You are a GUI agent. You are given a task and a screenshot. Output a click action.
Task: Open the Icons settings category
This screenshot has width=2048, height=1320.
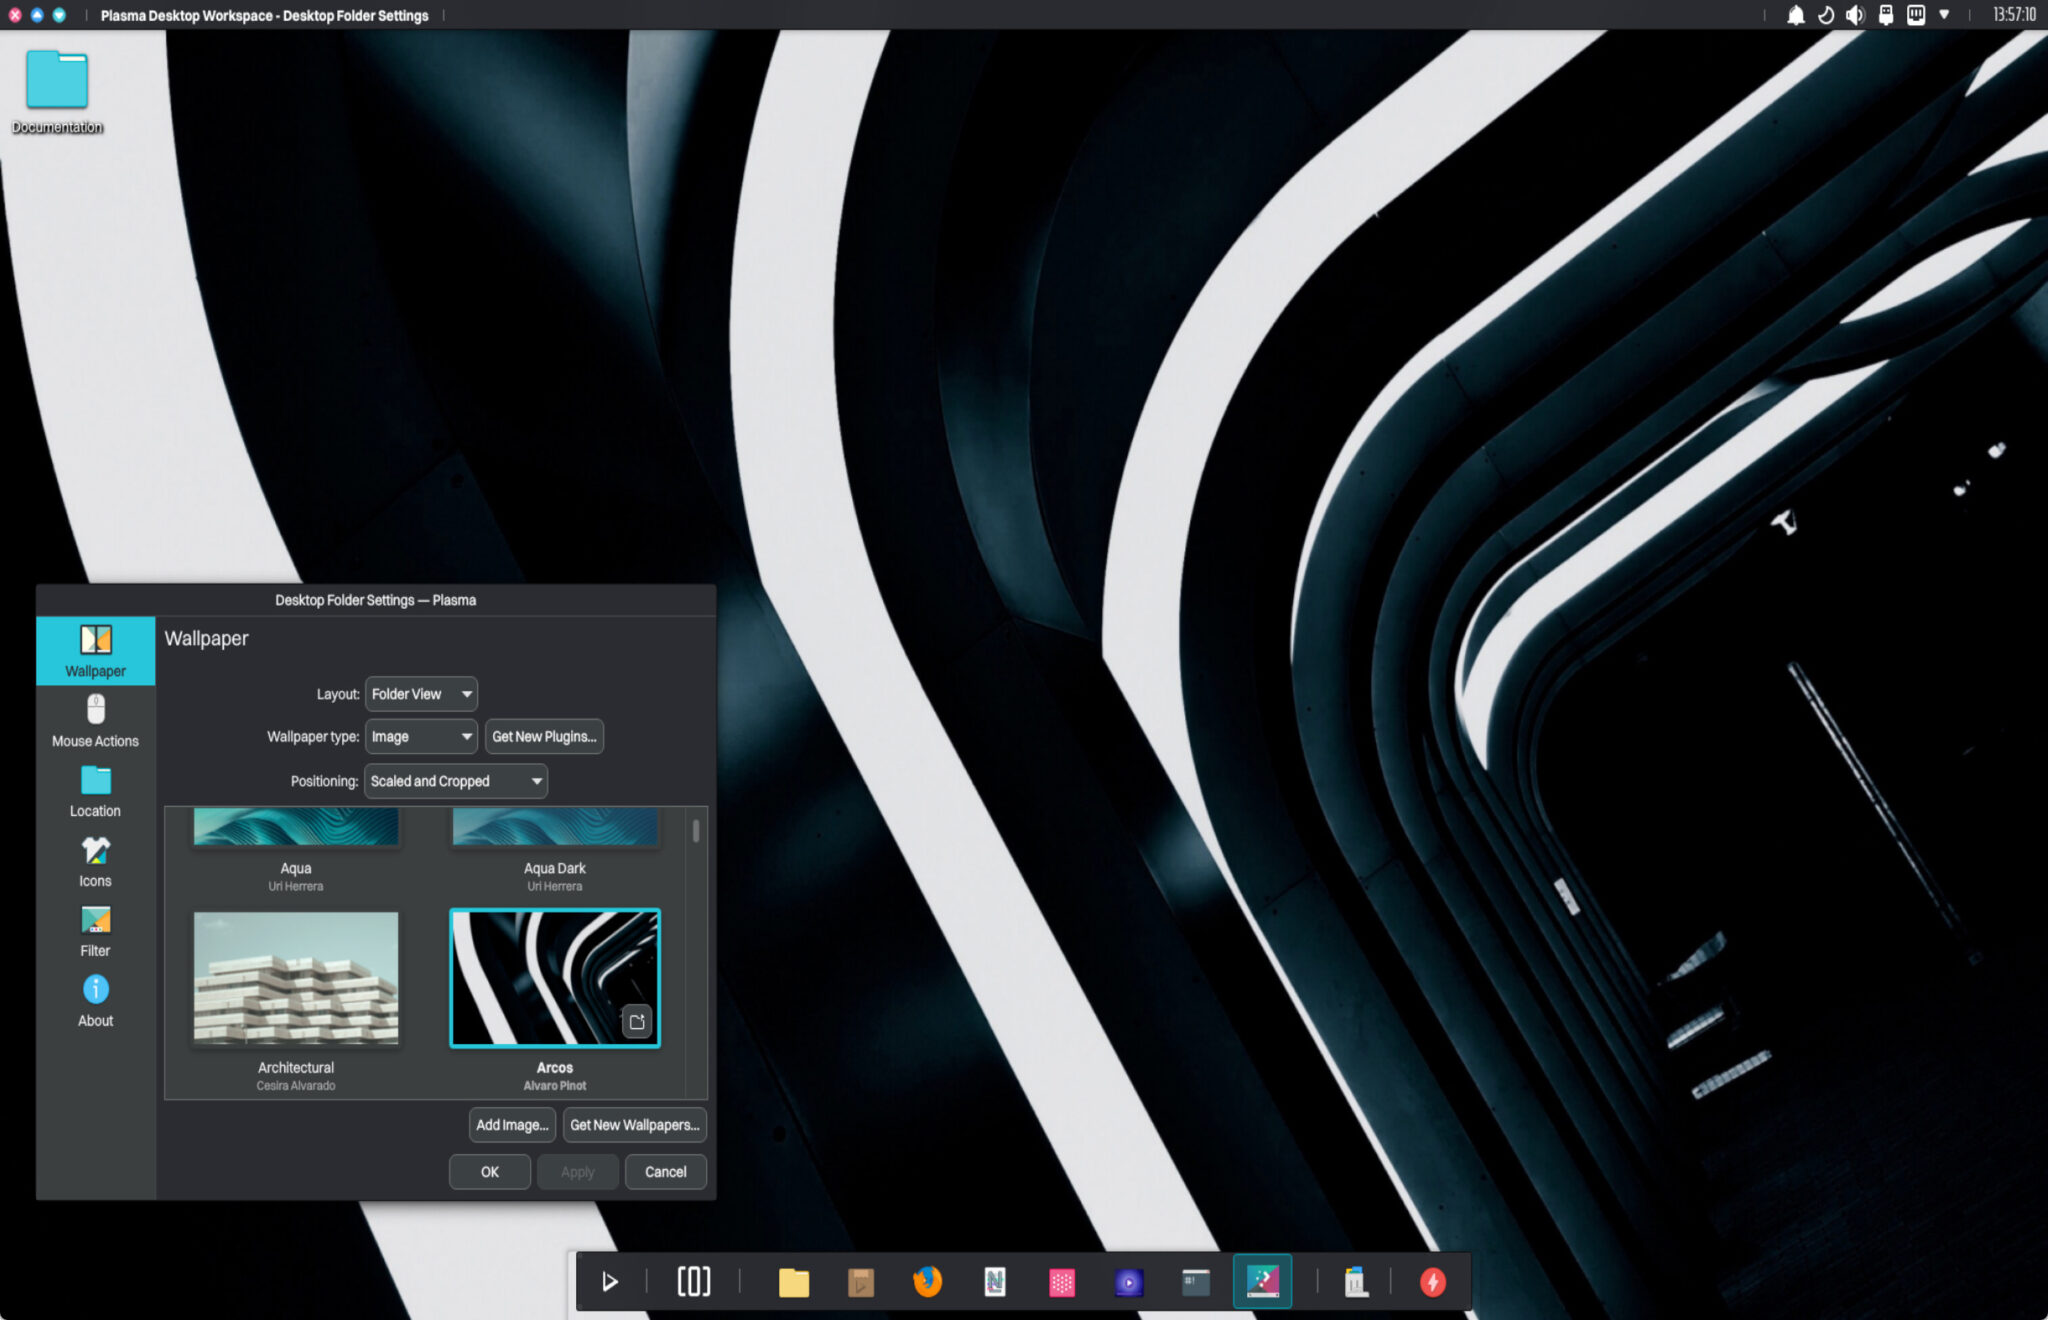pyautogui.click(x=95, y=860)
